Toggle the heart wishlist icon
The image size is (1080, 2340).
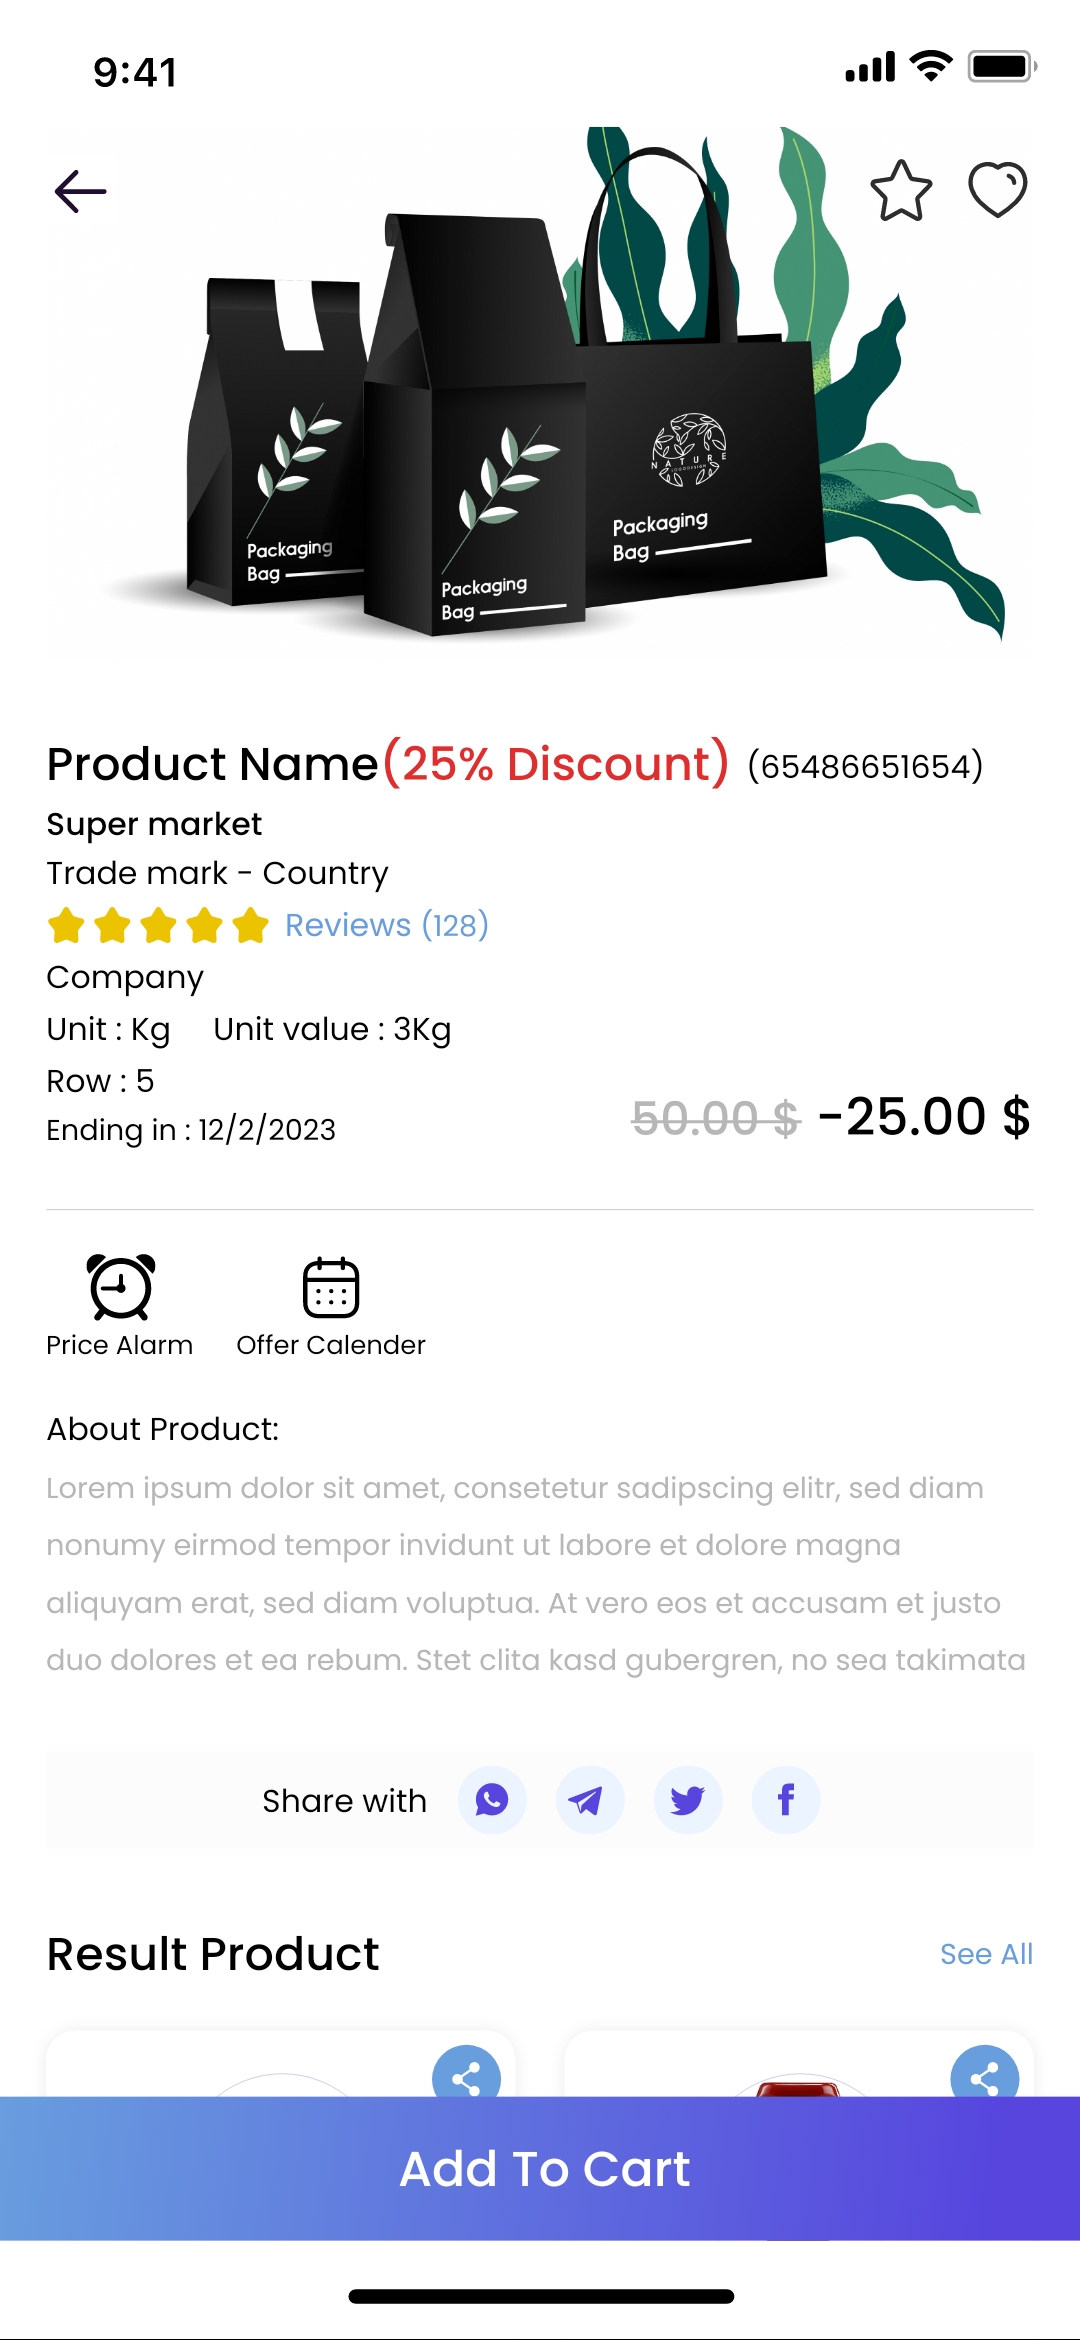point(997,189)
